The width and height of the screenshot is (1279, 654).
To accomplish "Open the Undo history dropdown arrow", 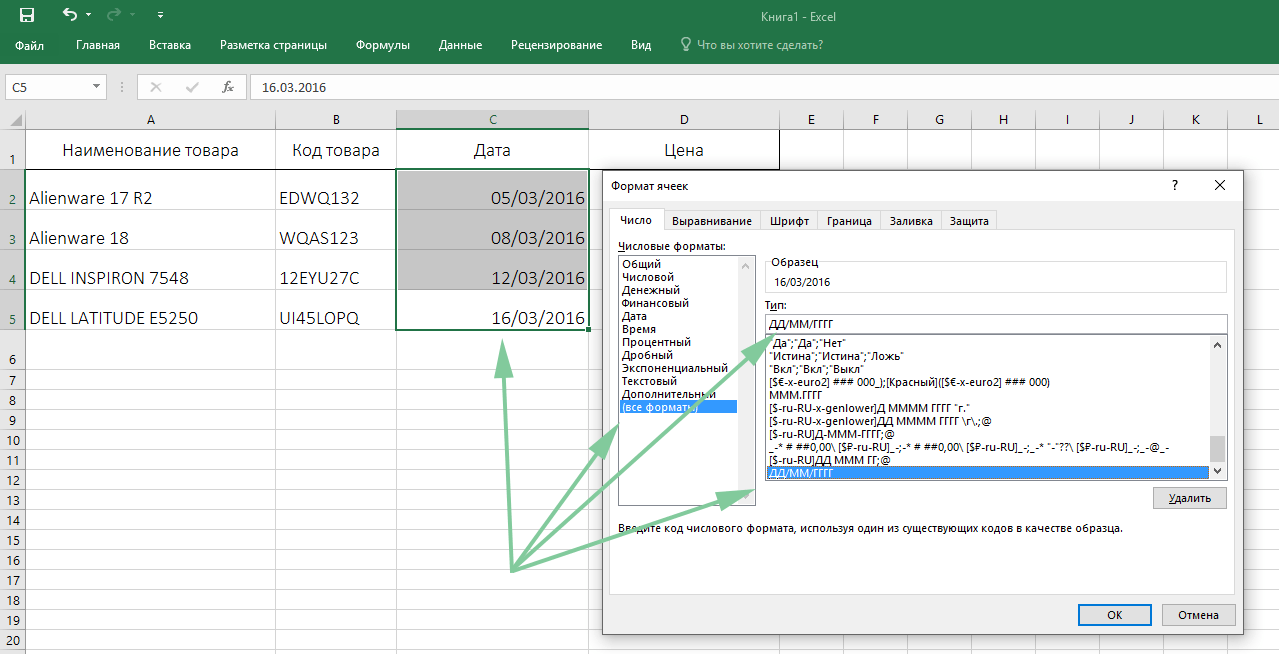I will coord(88,16).
